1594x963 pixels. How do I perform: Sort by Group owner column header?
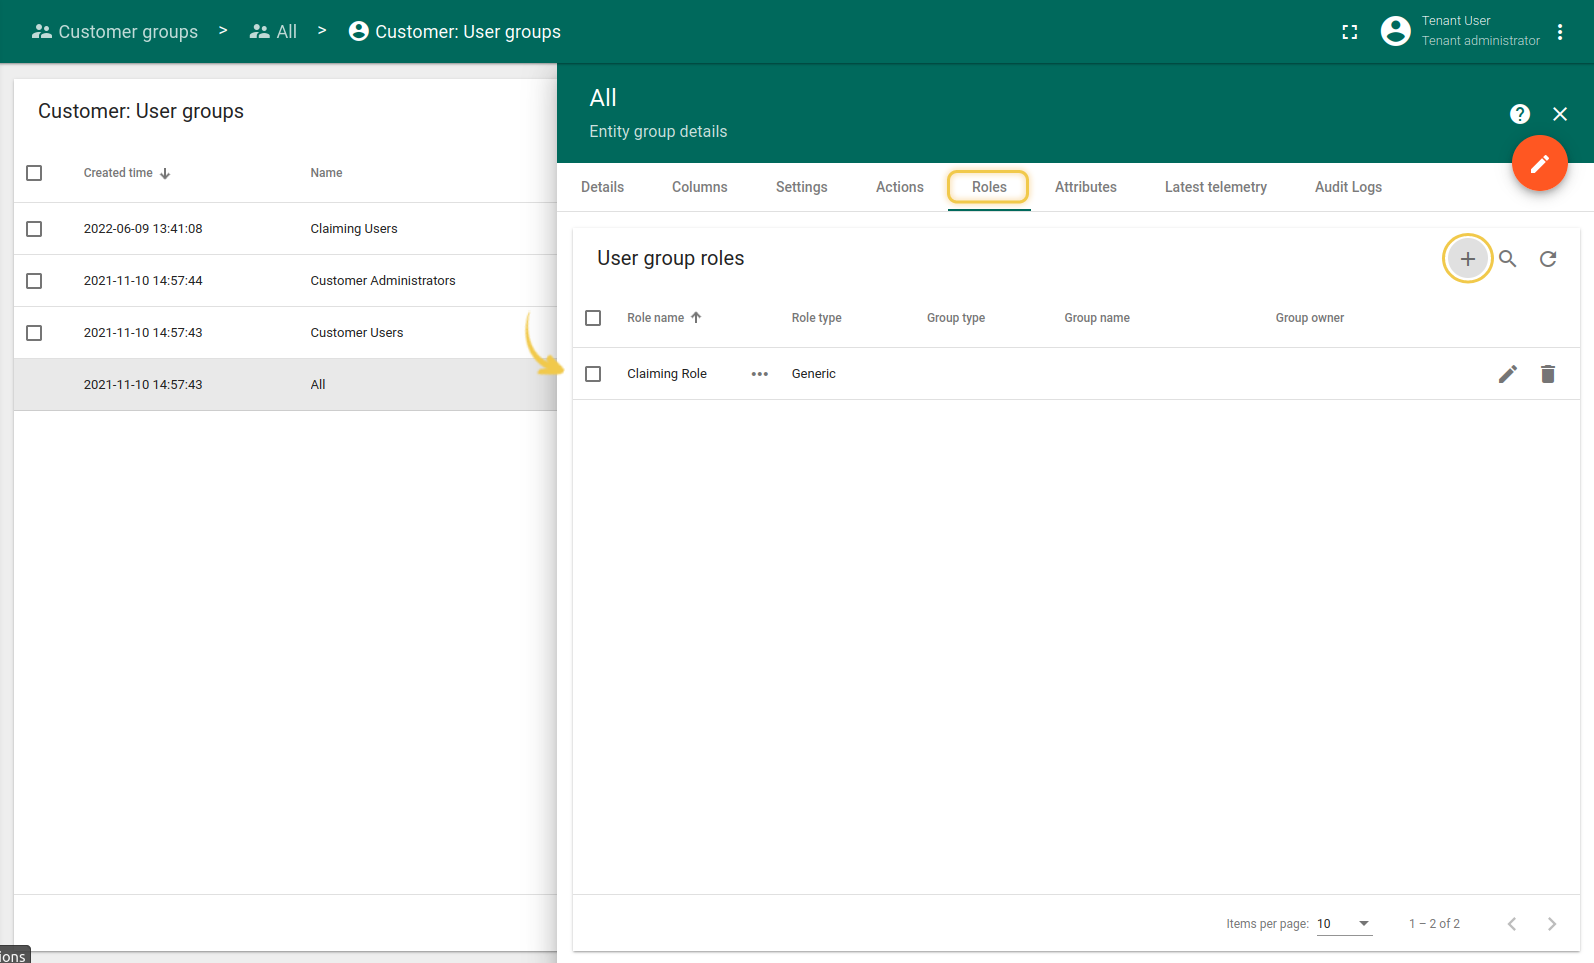[1310, 318]
